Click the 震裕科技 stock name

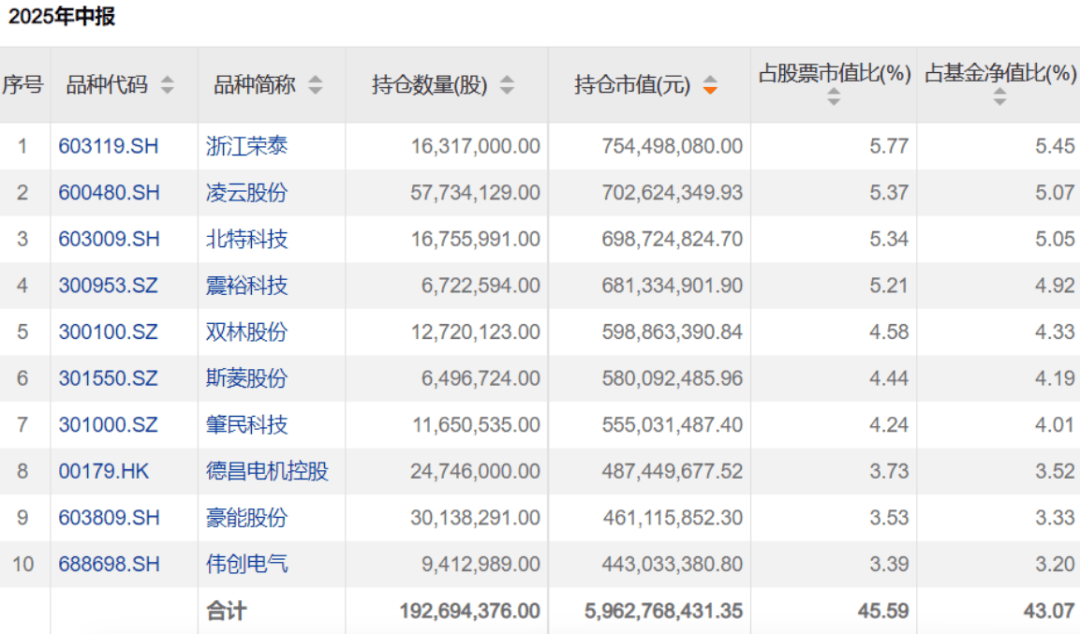247,286
